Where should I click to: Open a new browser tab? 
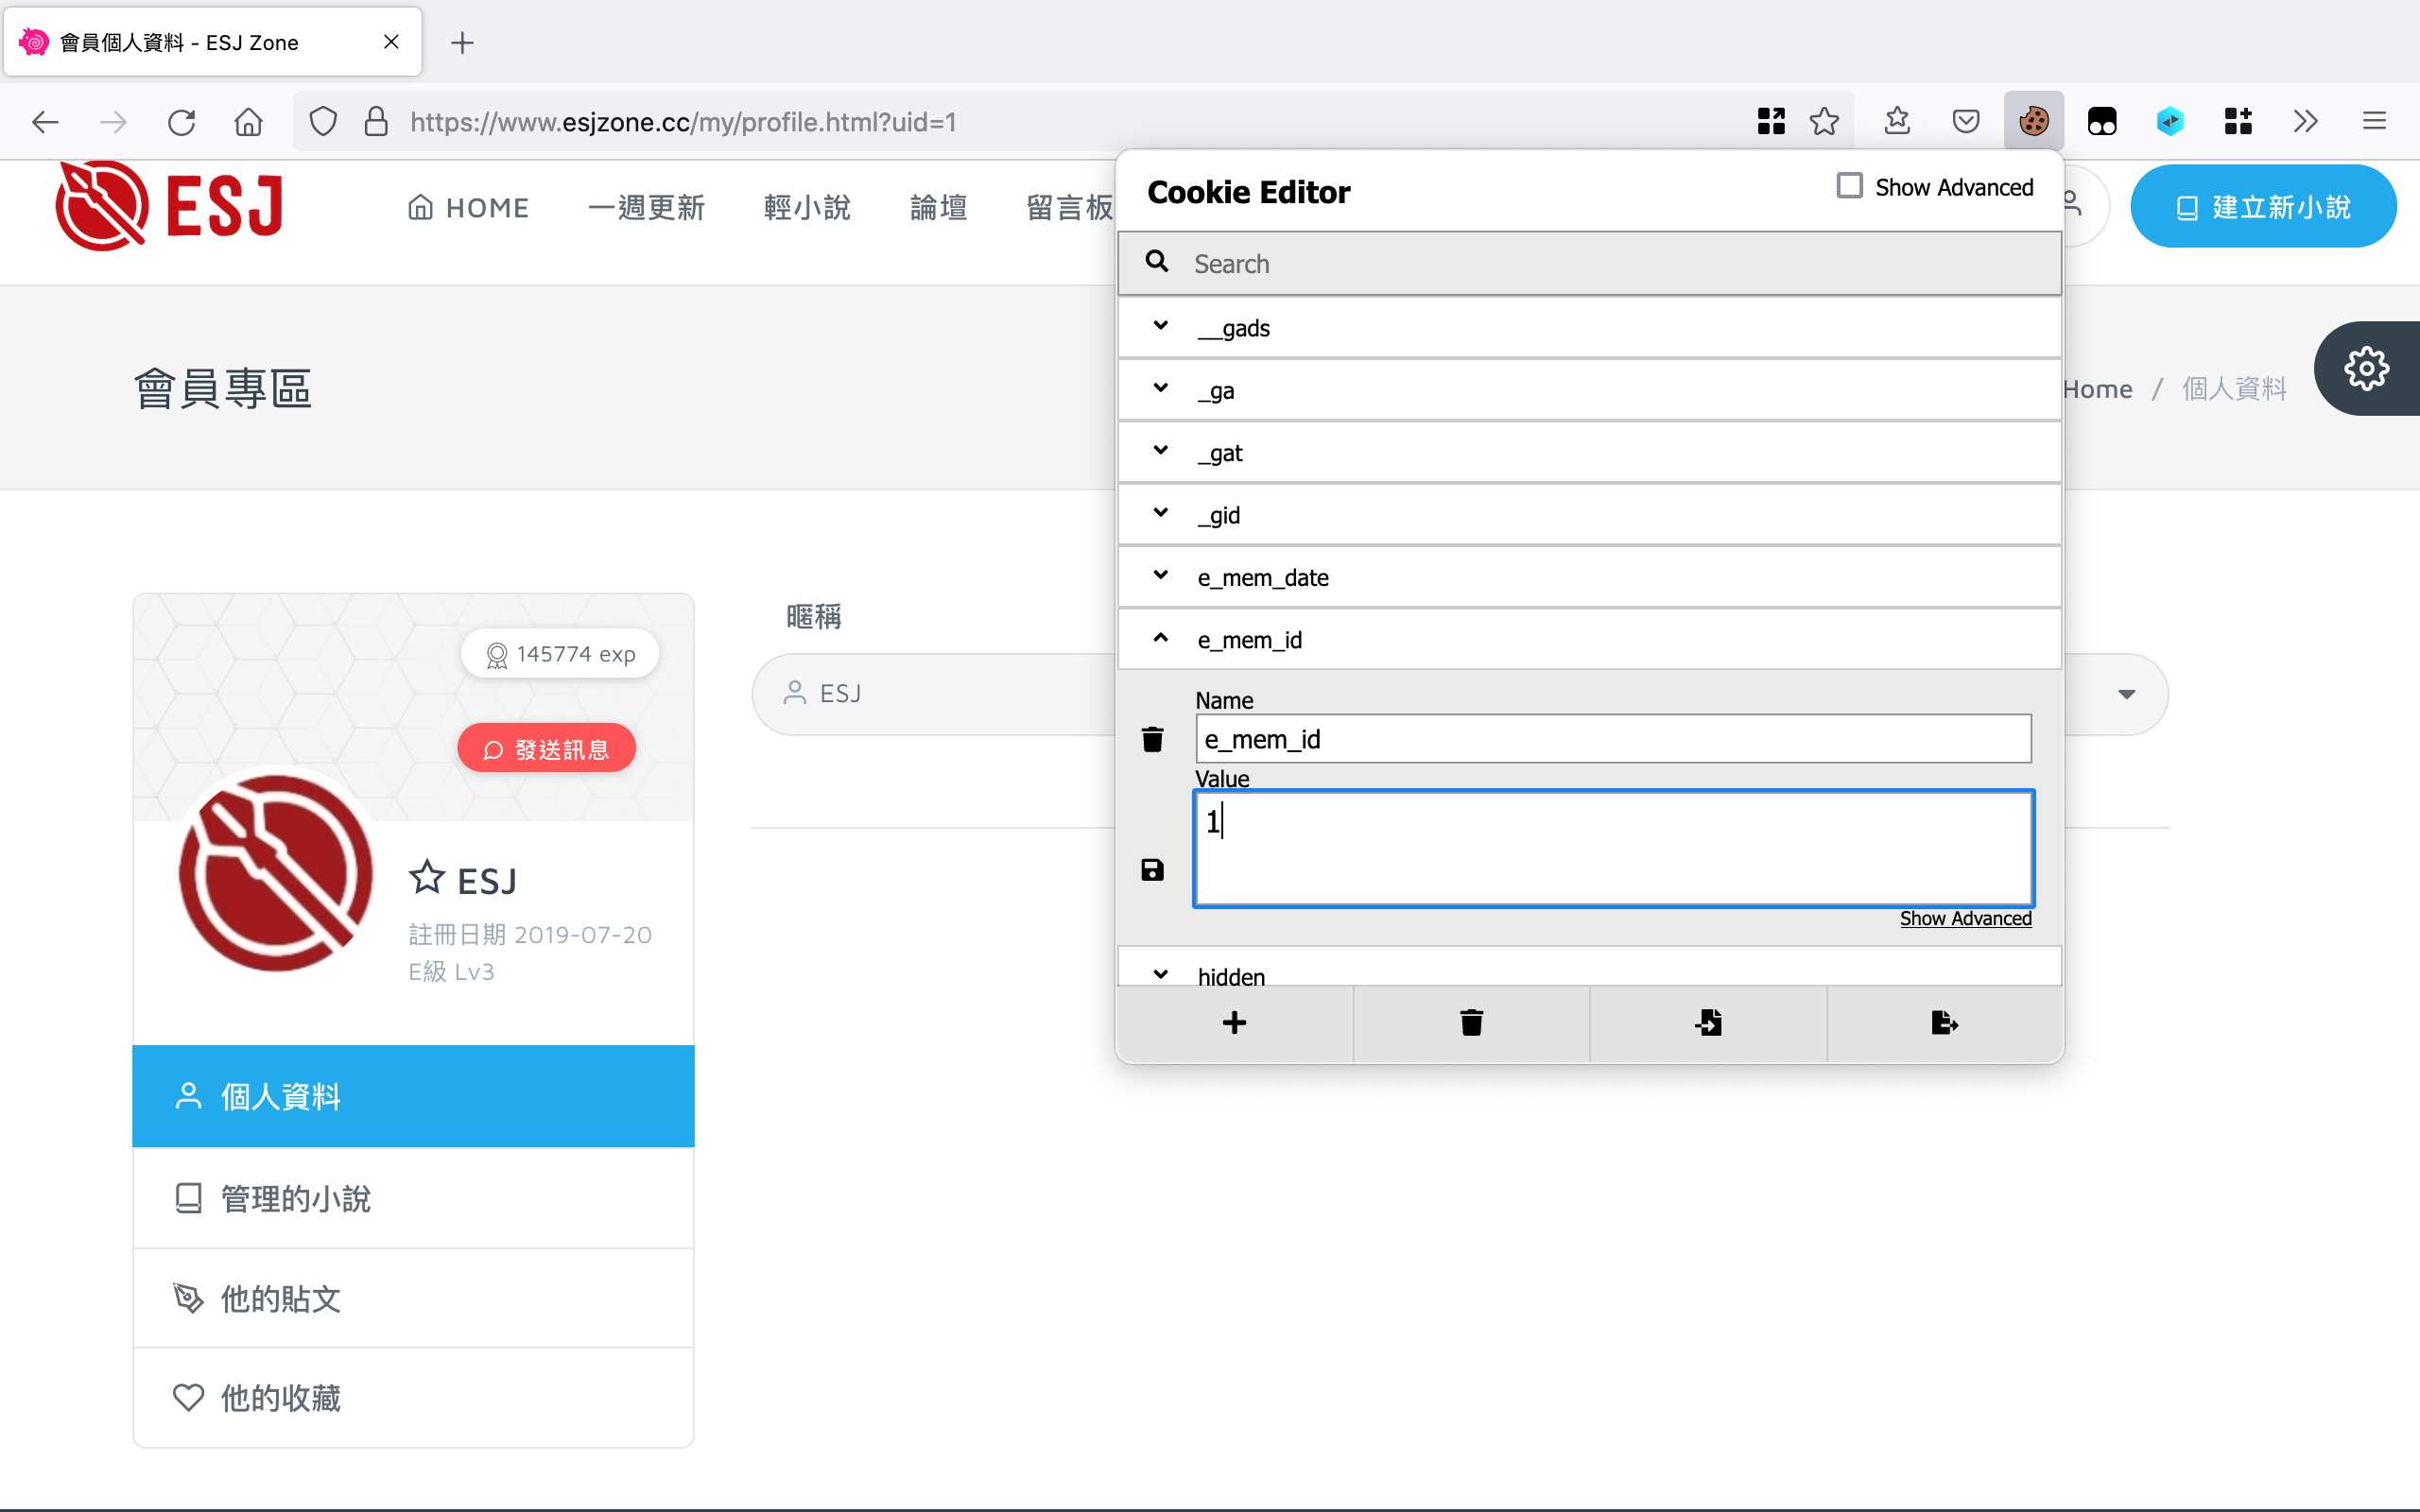pos(462,42)
